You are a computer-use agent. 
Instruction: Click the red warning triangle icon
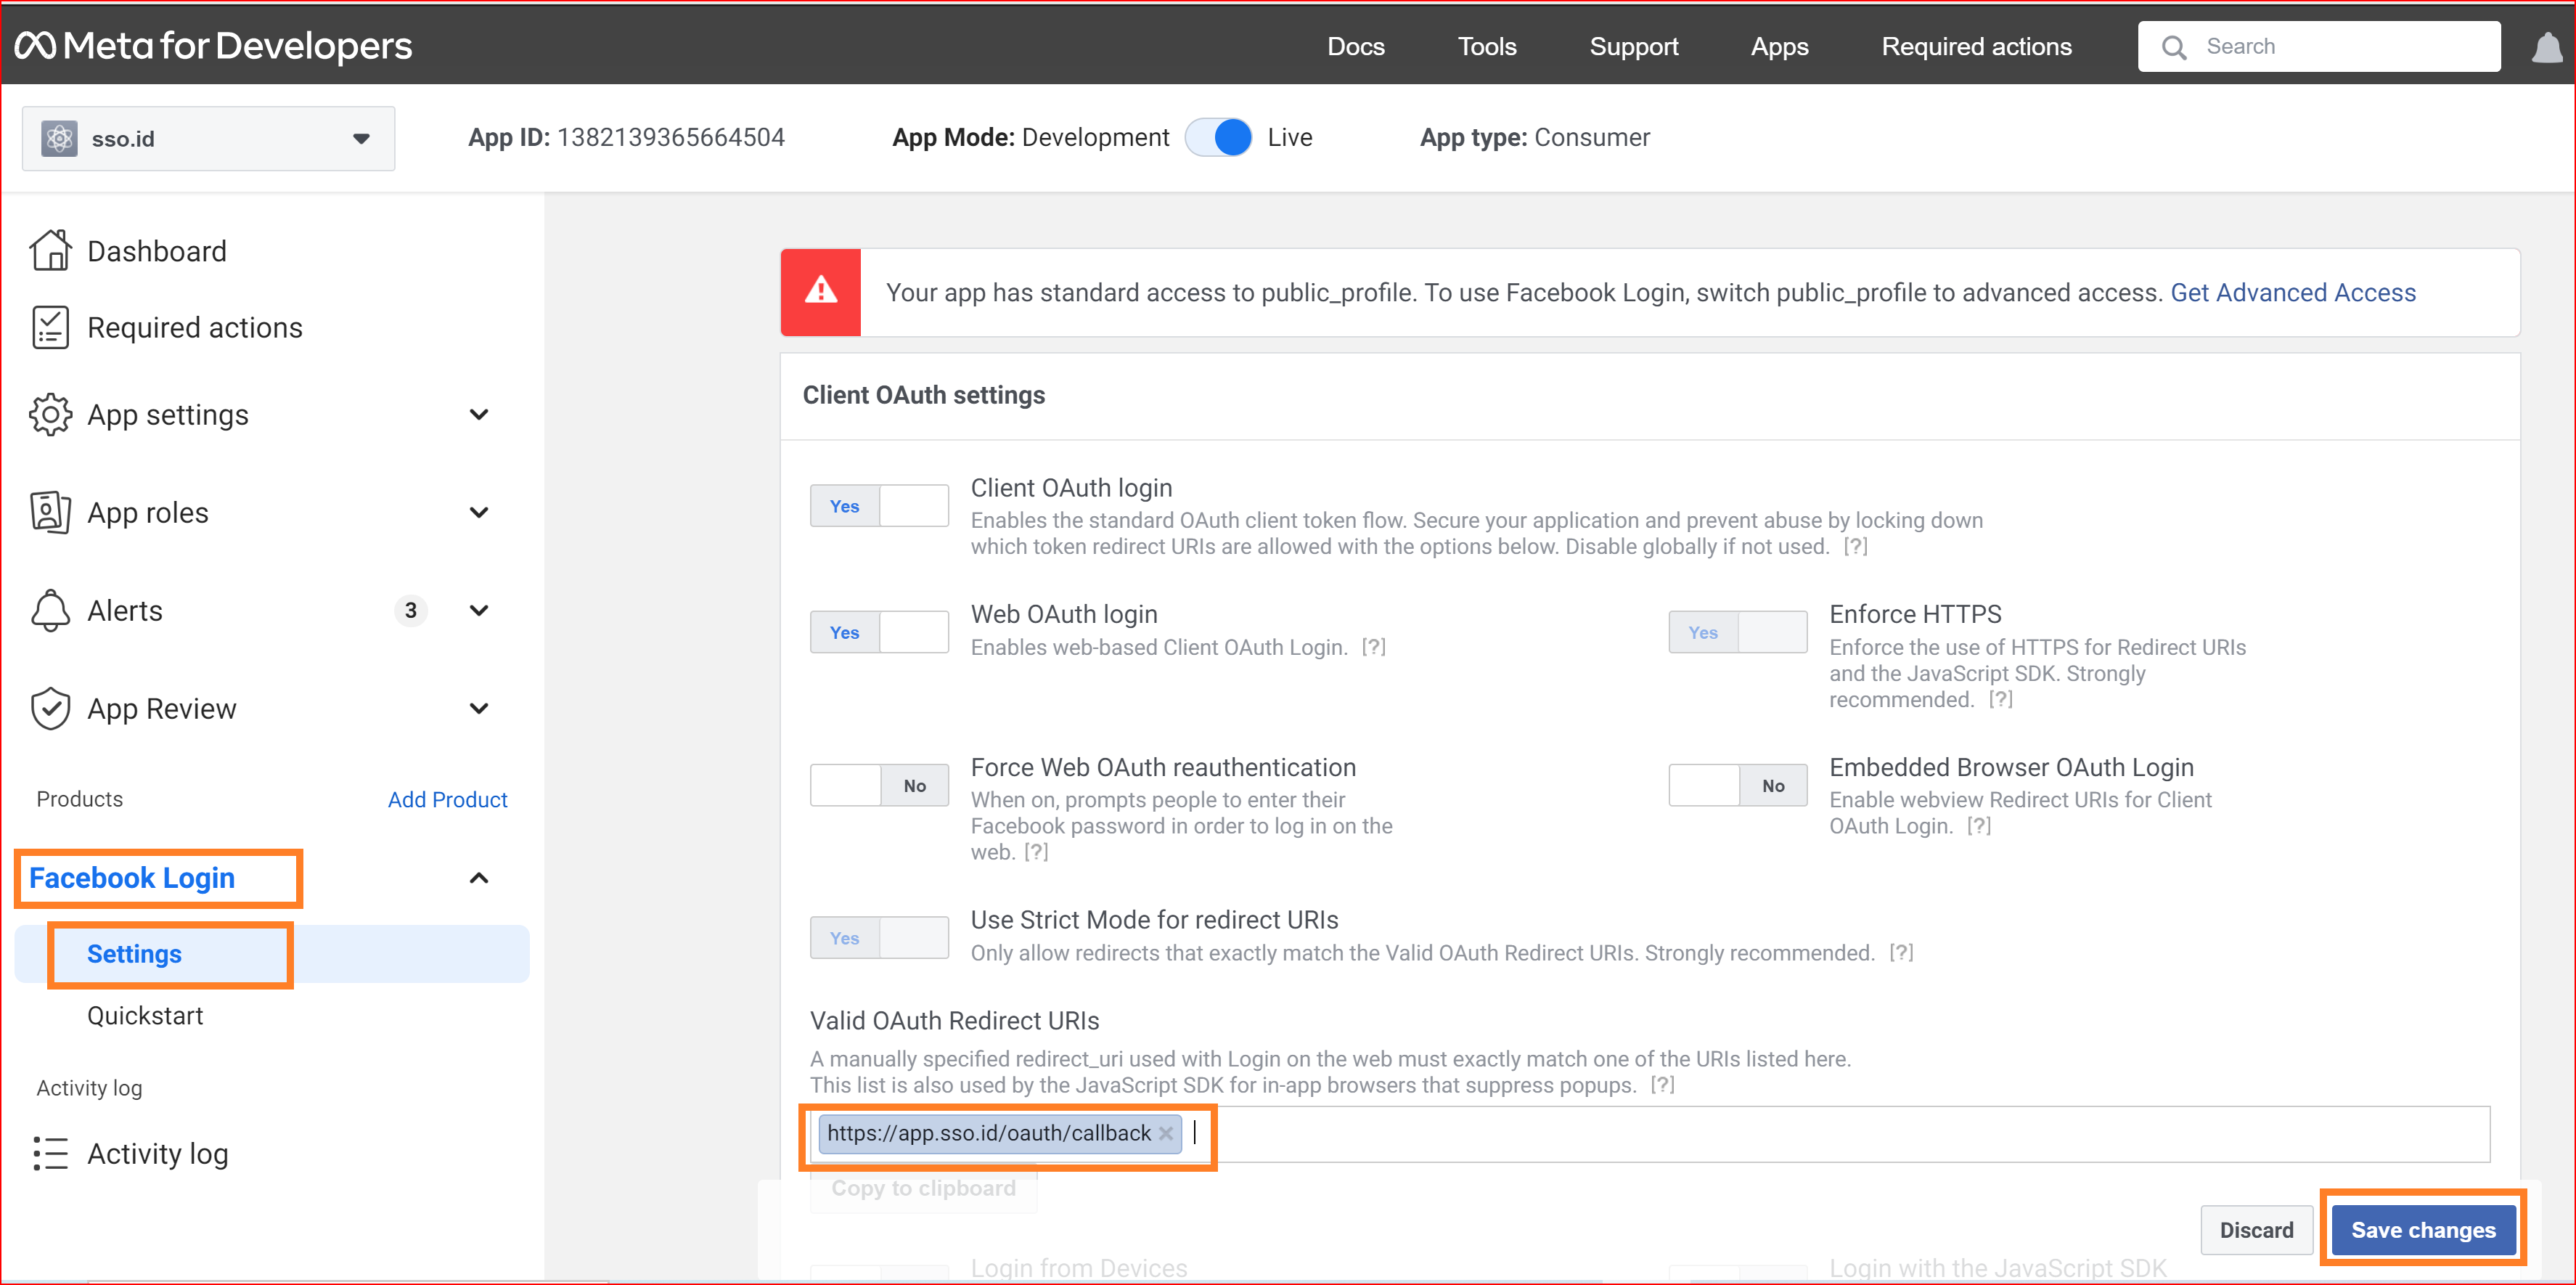point(821,291)
